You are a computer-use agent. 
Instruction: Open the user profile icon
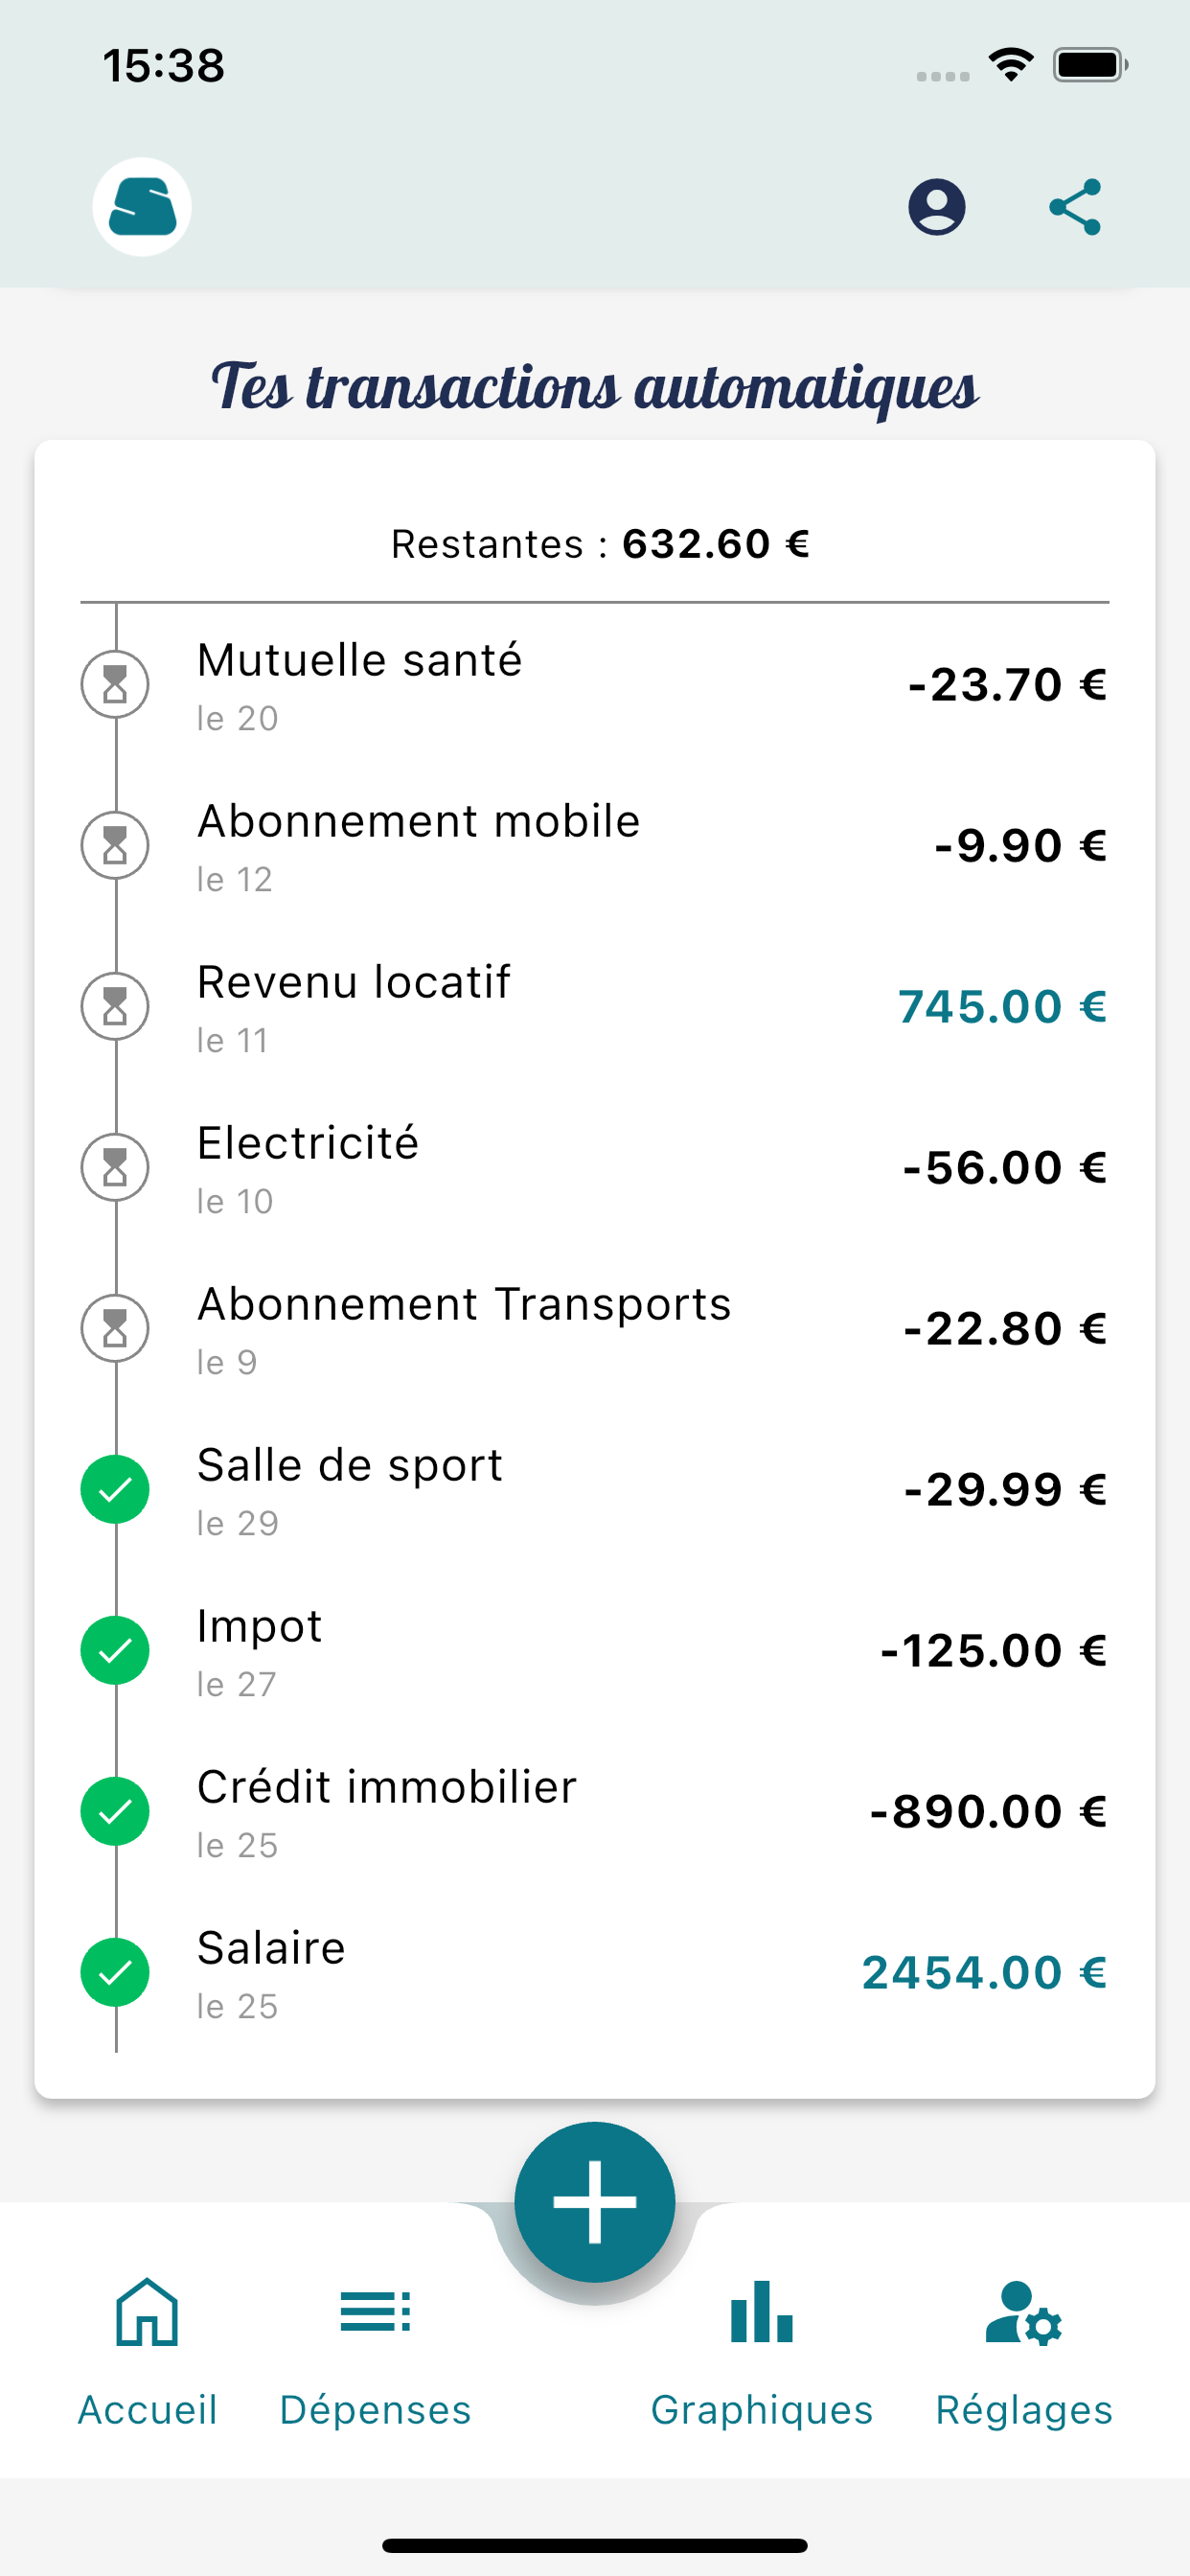tap(936, 207)
